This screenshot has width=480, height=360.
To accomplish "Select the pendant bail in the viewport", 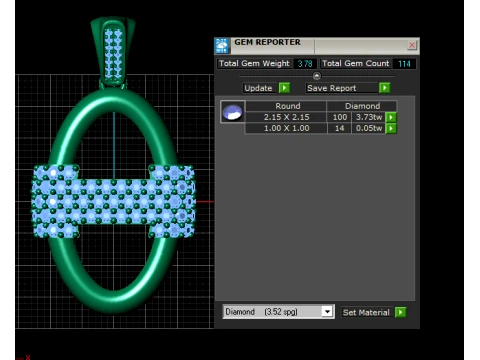I will click(113, 53).
